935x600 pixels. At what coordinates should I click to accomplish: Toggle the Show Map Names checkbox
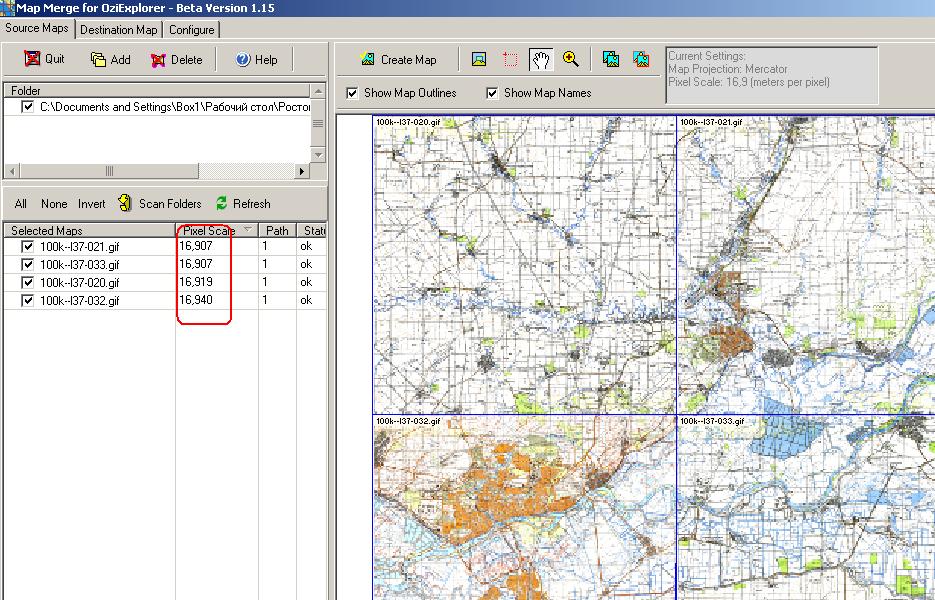[x=492, y=93]
